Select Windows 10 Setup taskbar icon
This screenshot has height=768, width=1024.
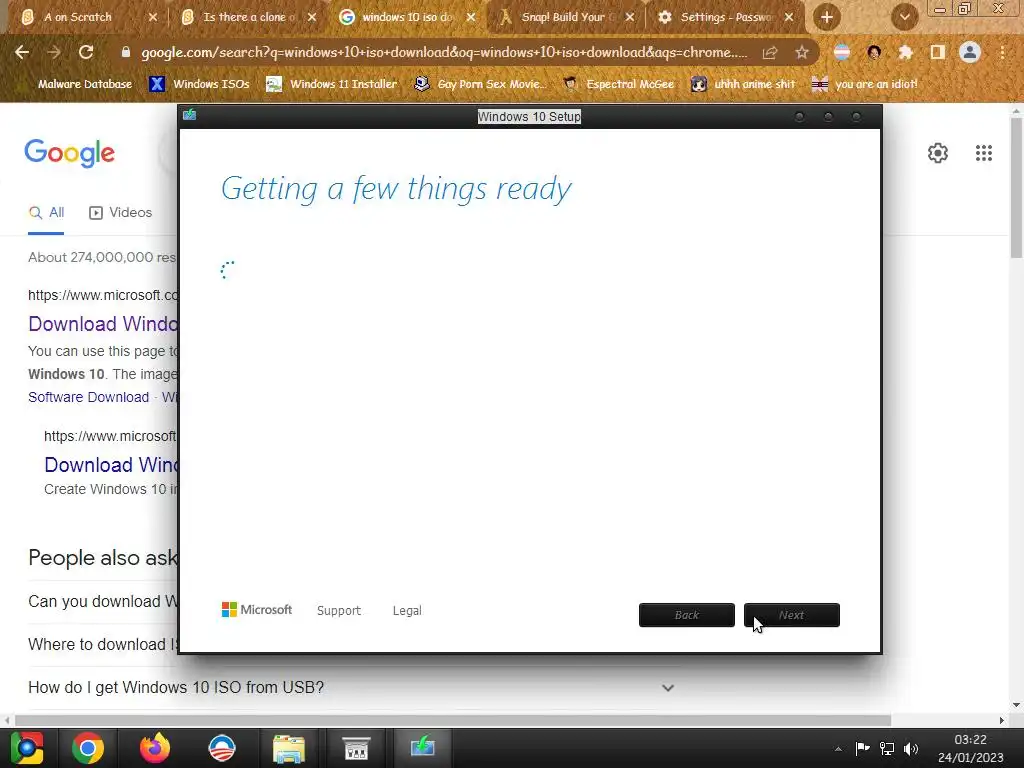(x=423, y=748)
